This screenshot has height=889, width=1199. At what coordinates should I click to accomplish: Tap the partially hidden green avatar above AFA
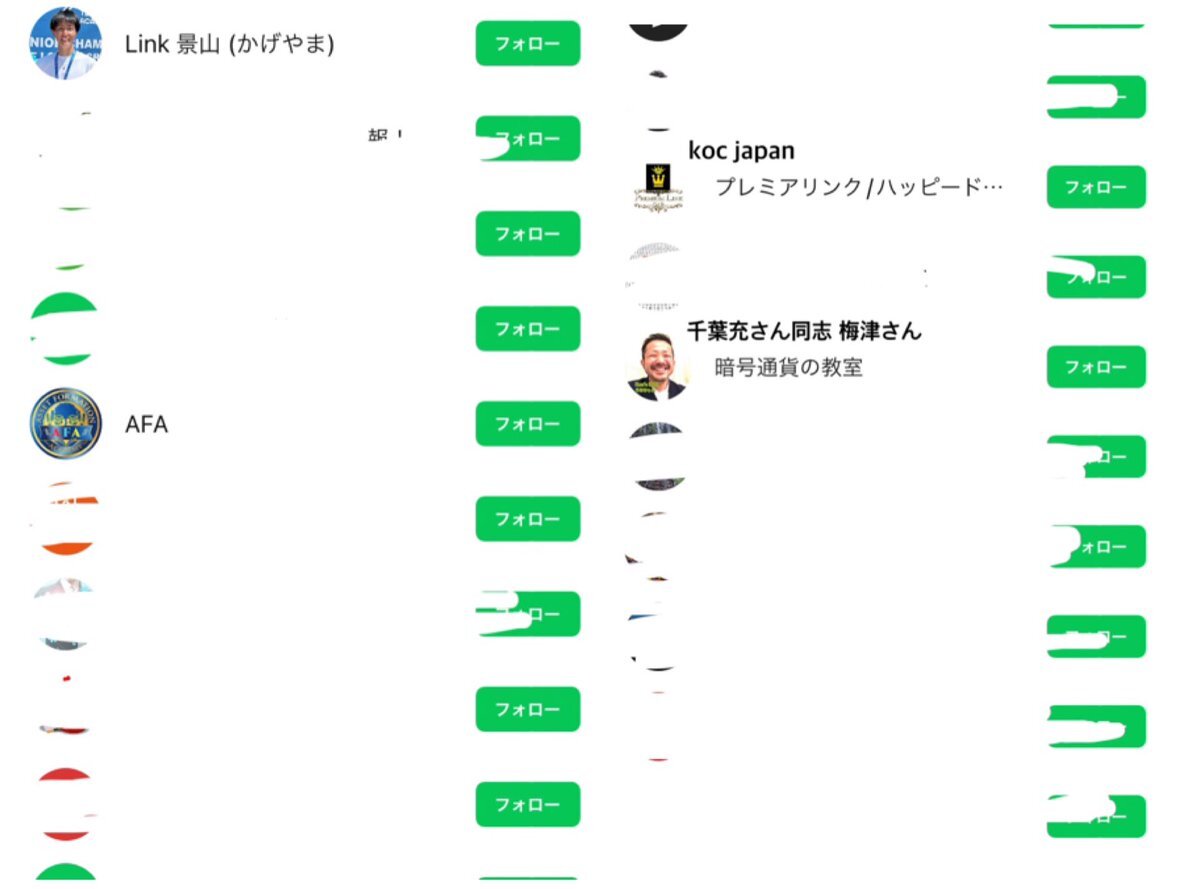[x=64, y=329]
